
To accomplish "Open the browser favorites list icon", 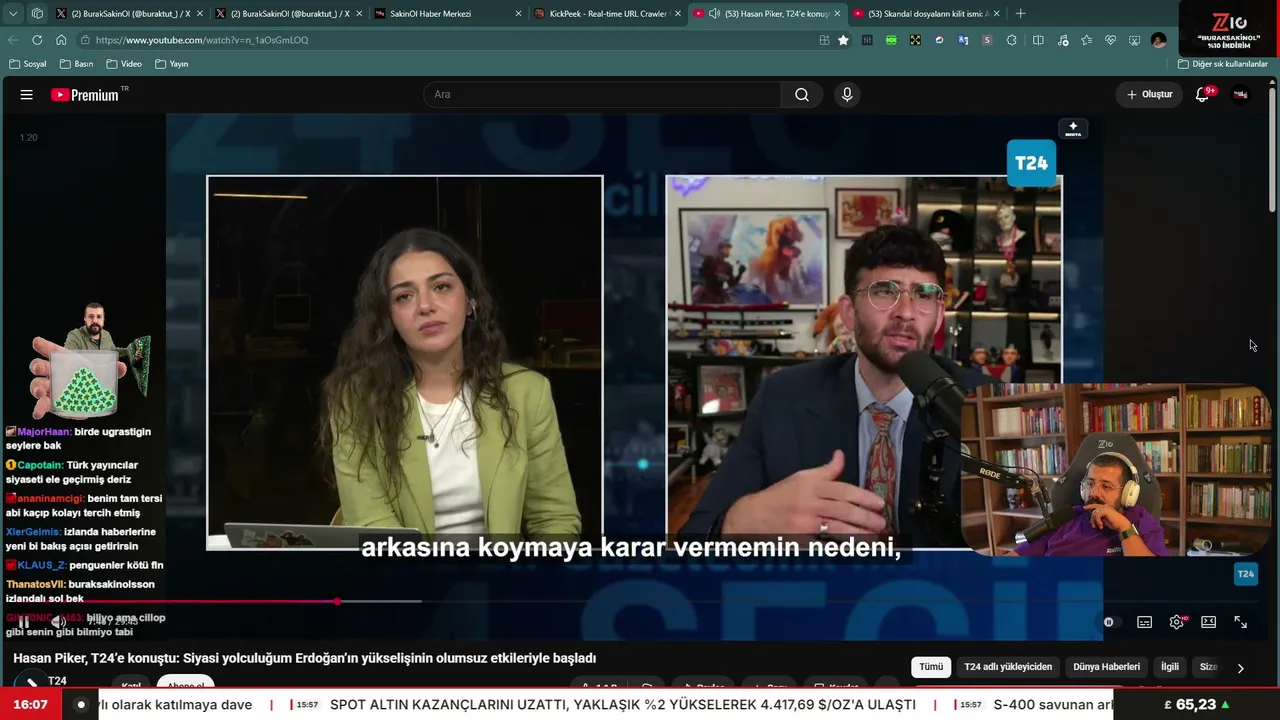I will click(x=1086, y=40).
